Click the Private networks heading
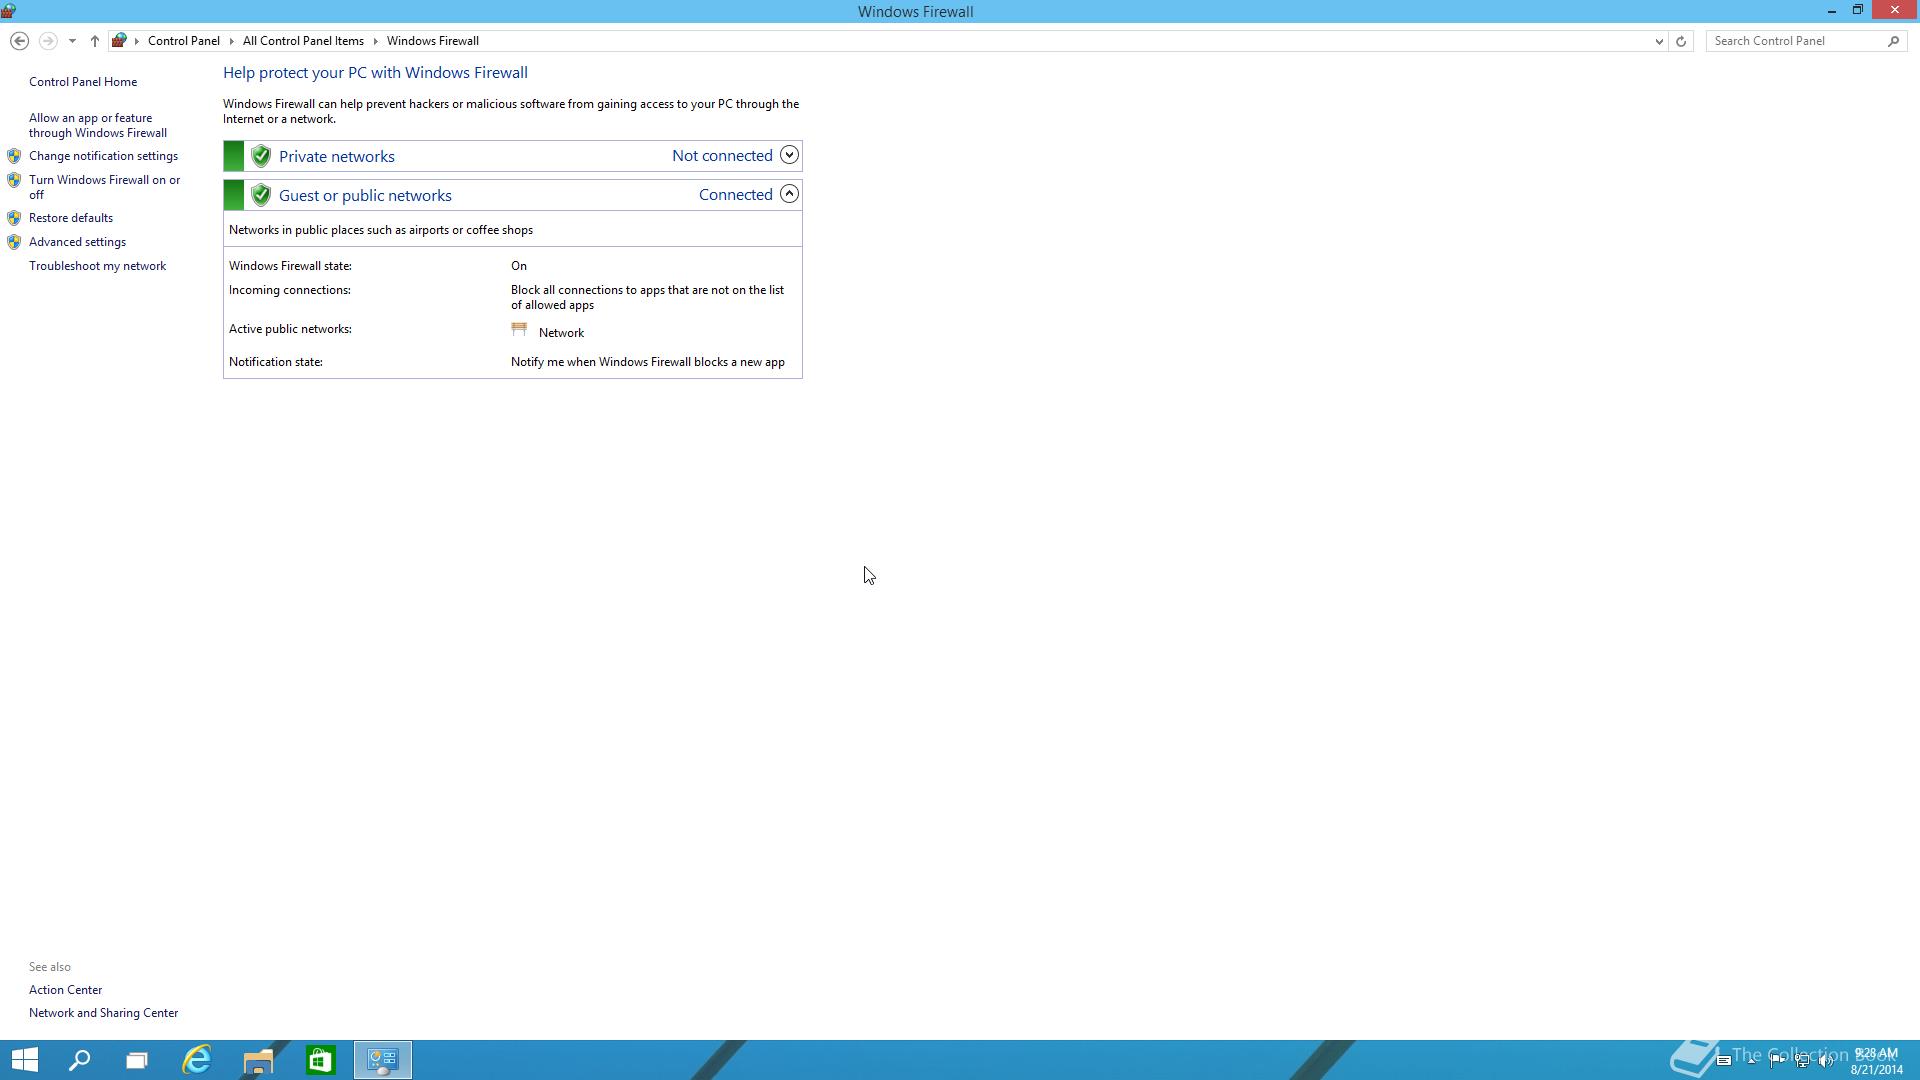This screenshot has height=1080, width=1920. tap(337, 156)
